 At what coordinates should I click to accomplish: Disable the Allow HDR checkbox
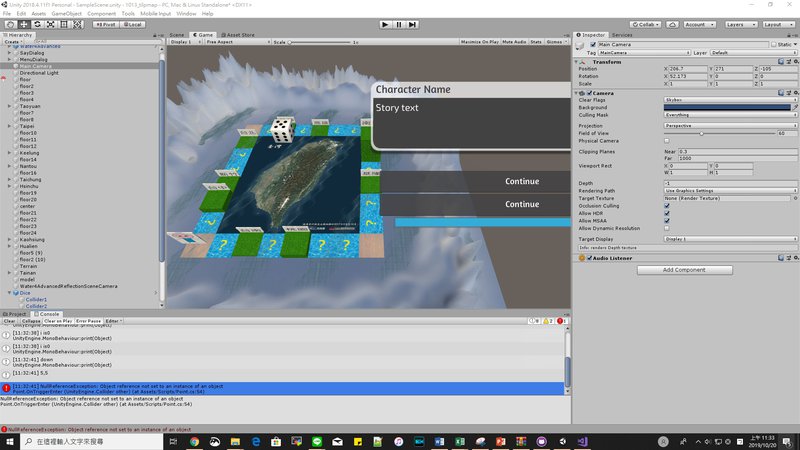click(667, 213)
